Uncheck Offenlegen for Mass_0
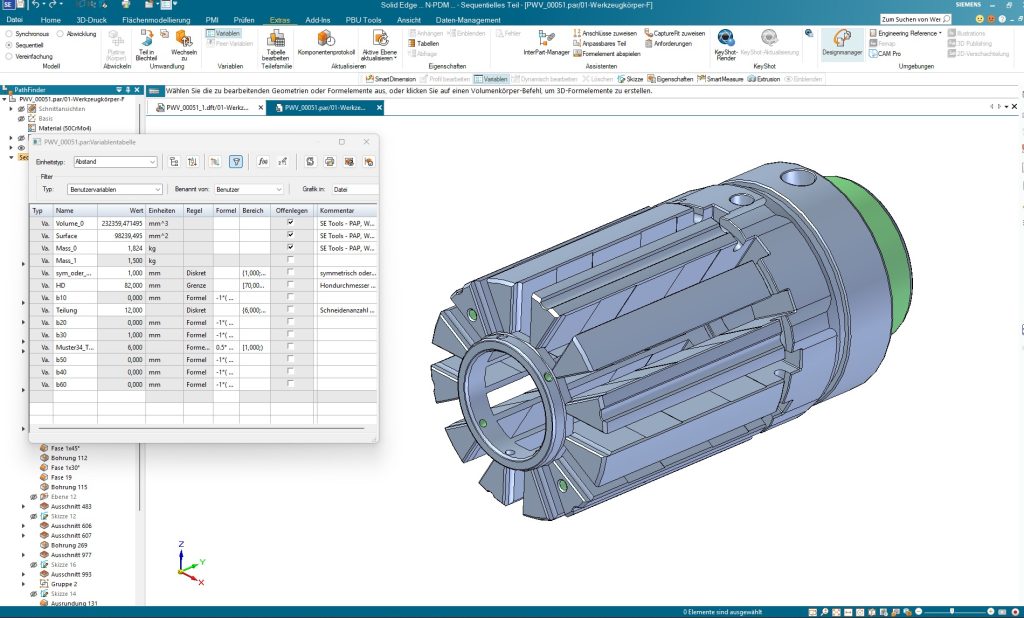This screenshot has height=618, width=1024. point(291,248)
